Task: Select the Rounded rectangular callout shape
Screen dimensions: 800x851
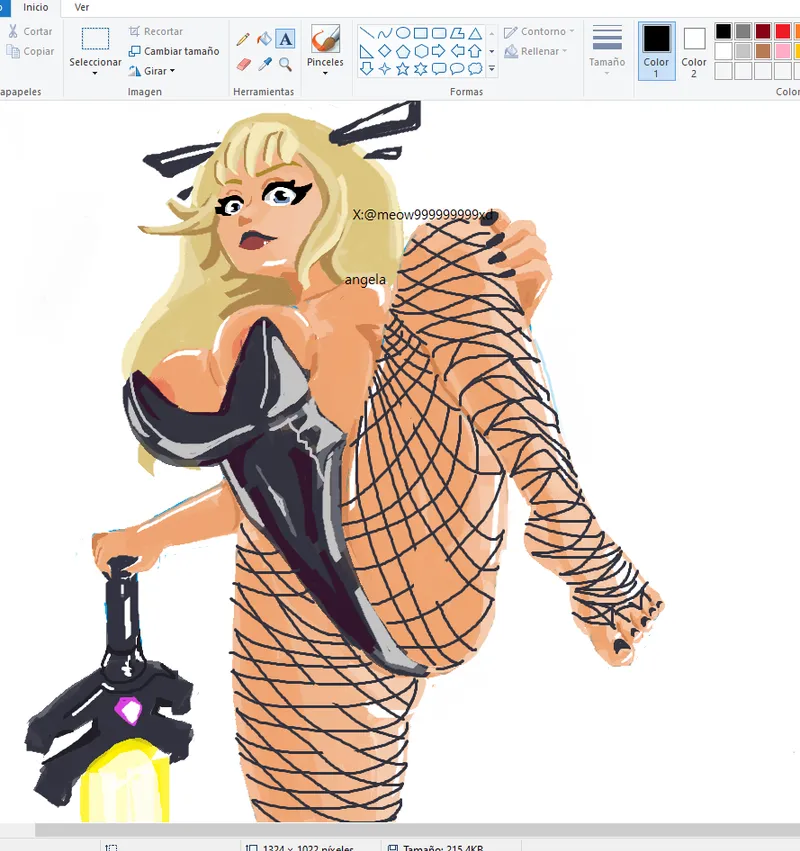Action: [x=439, y=69]
